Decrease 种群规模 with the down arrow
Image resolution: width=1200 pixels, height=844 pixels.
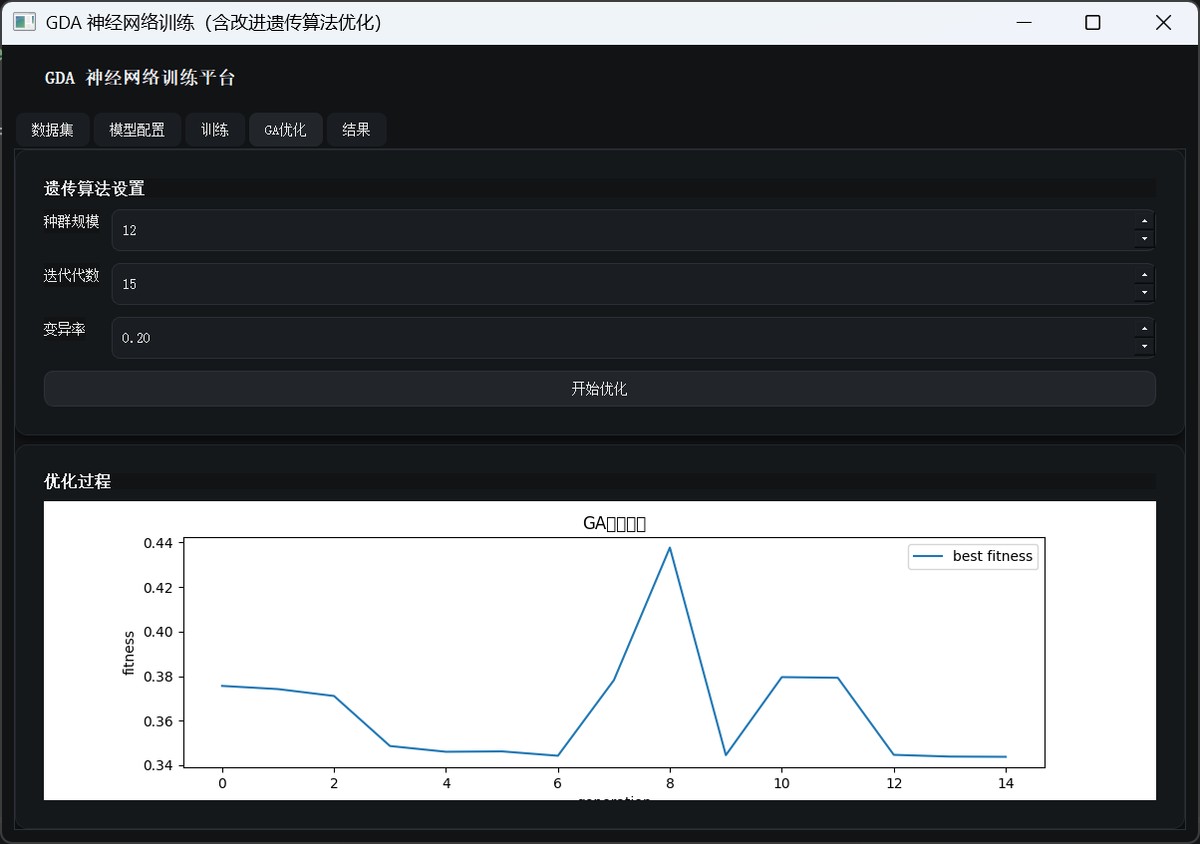click(x=1144, y=239)
